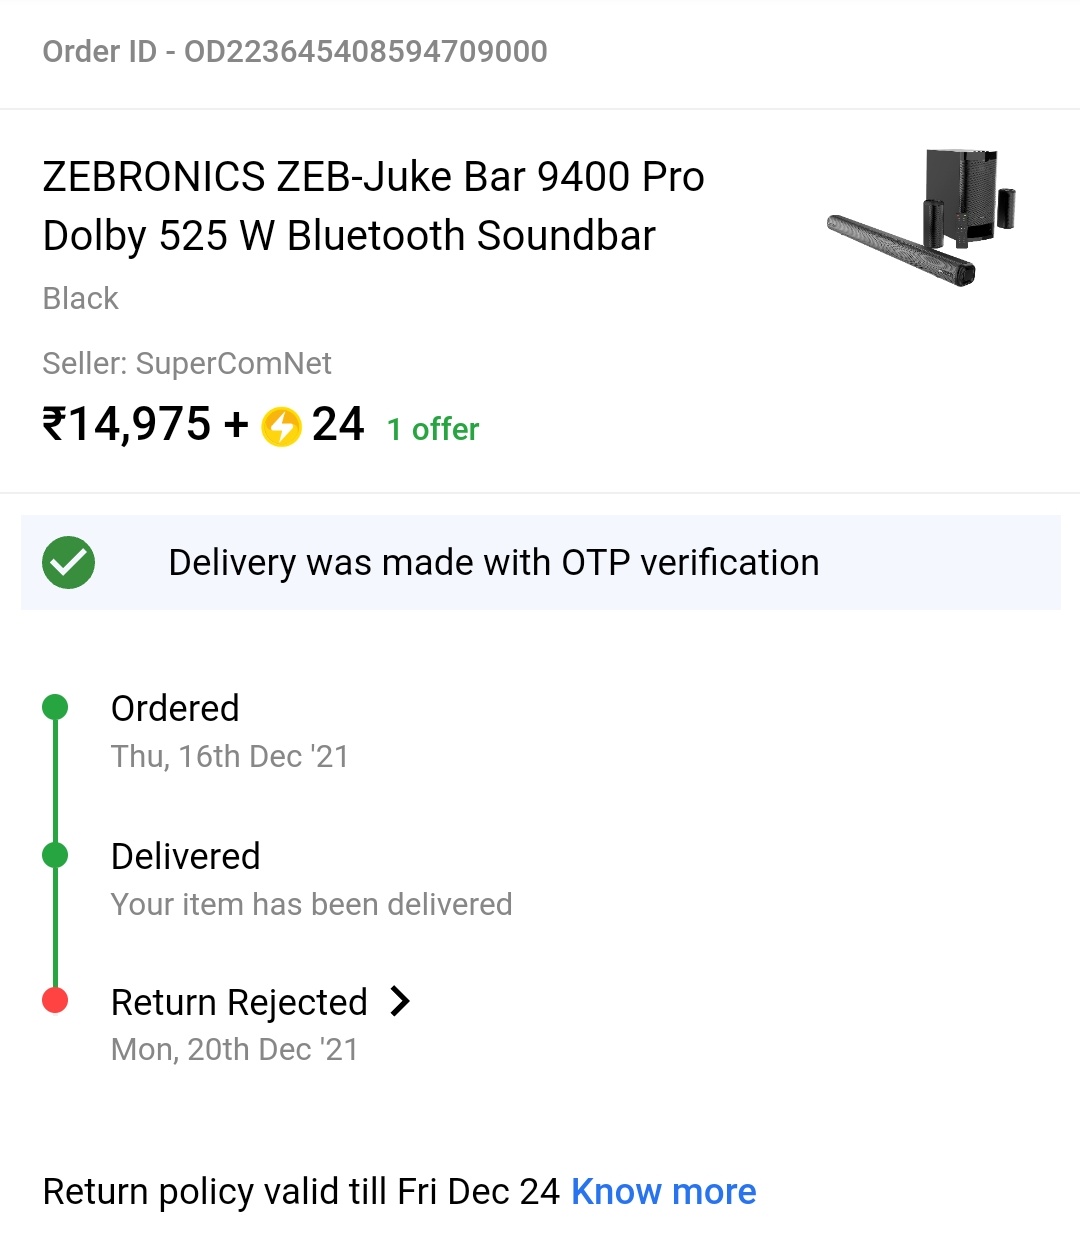Tap the Mon, 20th Dec '21 rejection date

pos(234,1049)
